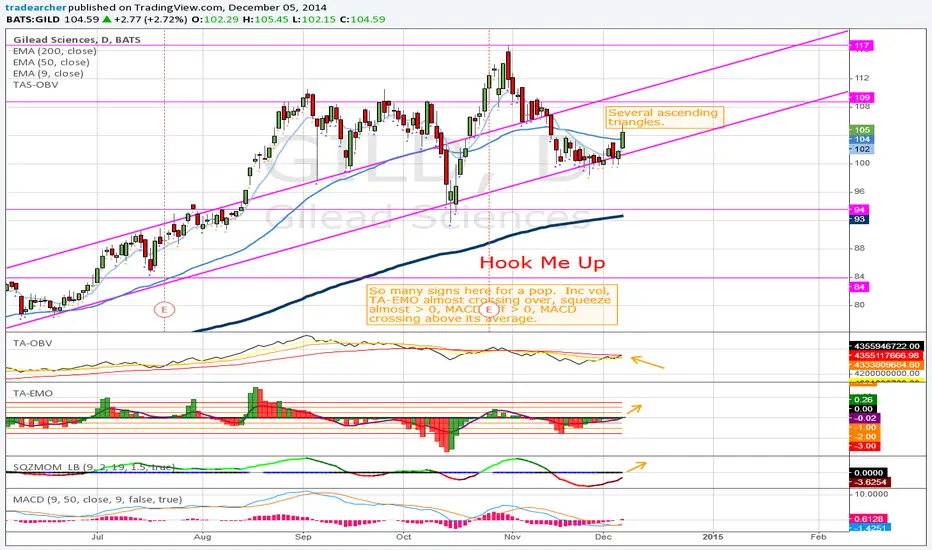Click the 0.6128 pink MACD value label
The width and height of the screenshot is (932, 550).
click(868, 518)
